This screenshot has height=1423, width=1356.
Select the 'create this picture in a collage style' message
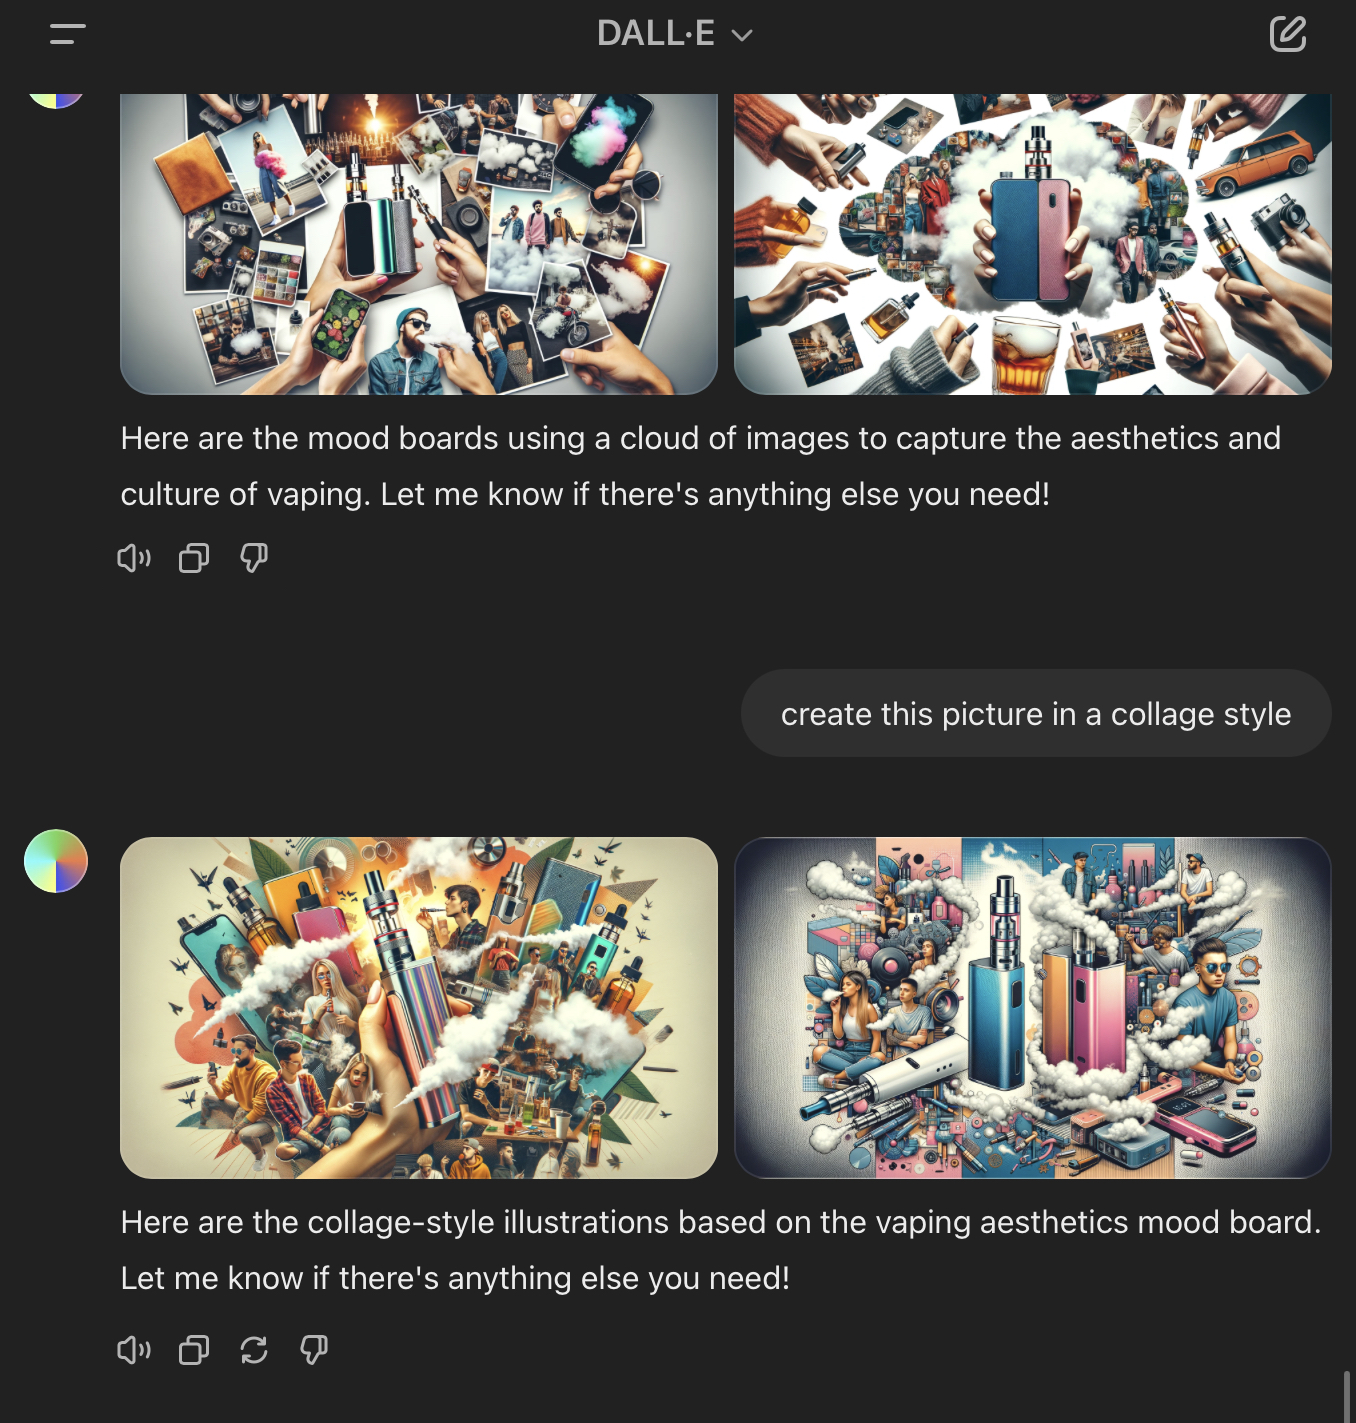[x=1036, y=713]
